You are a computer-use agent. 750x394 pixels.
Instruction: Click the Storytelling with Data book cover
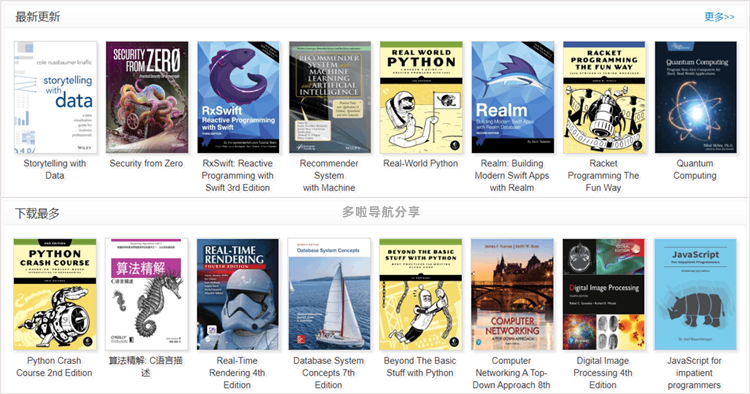55,97
